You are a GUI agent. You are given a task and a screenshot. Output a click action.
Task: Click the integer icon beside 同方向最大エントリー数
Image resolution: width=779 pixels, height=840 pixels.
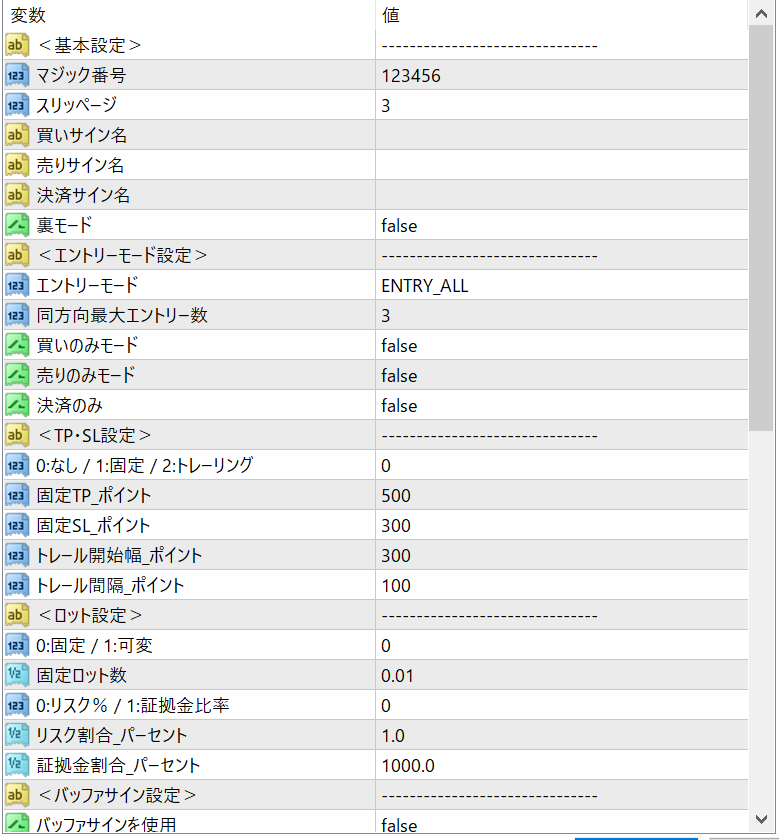click(x=17, y=315)
